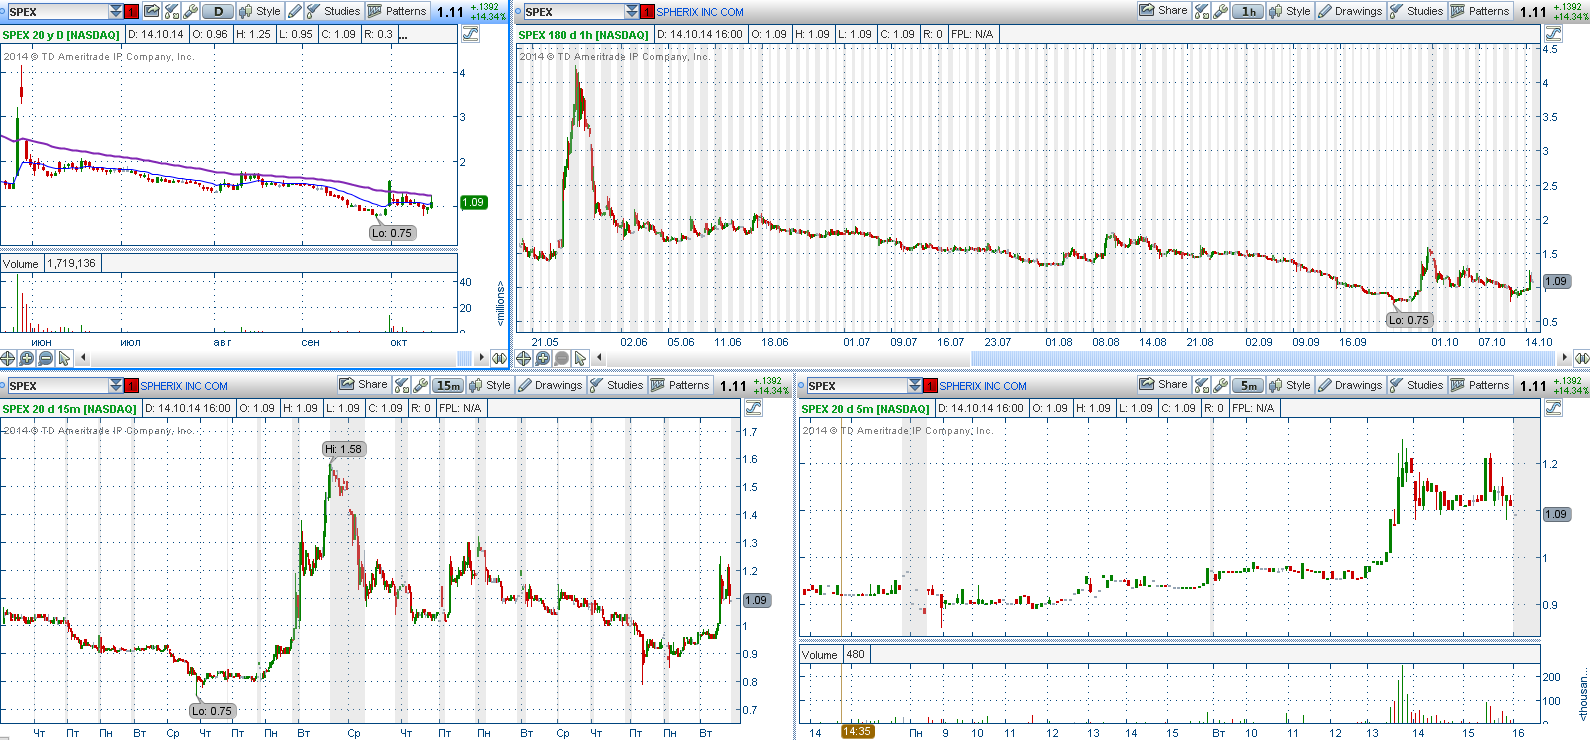
Task: Click Share button on the 5m chart
Action: [1164, 385]
